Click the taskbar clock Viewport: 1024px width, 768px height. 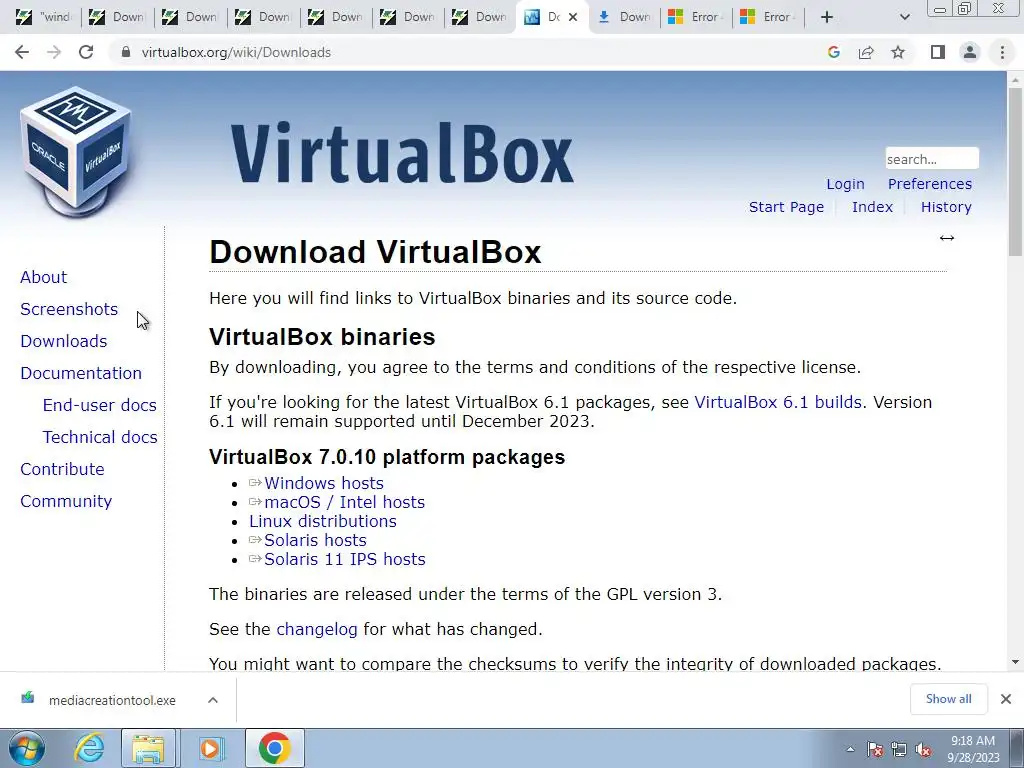tap(973, 749)
